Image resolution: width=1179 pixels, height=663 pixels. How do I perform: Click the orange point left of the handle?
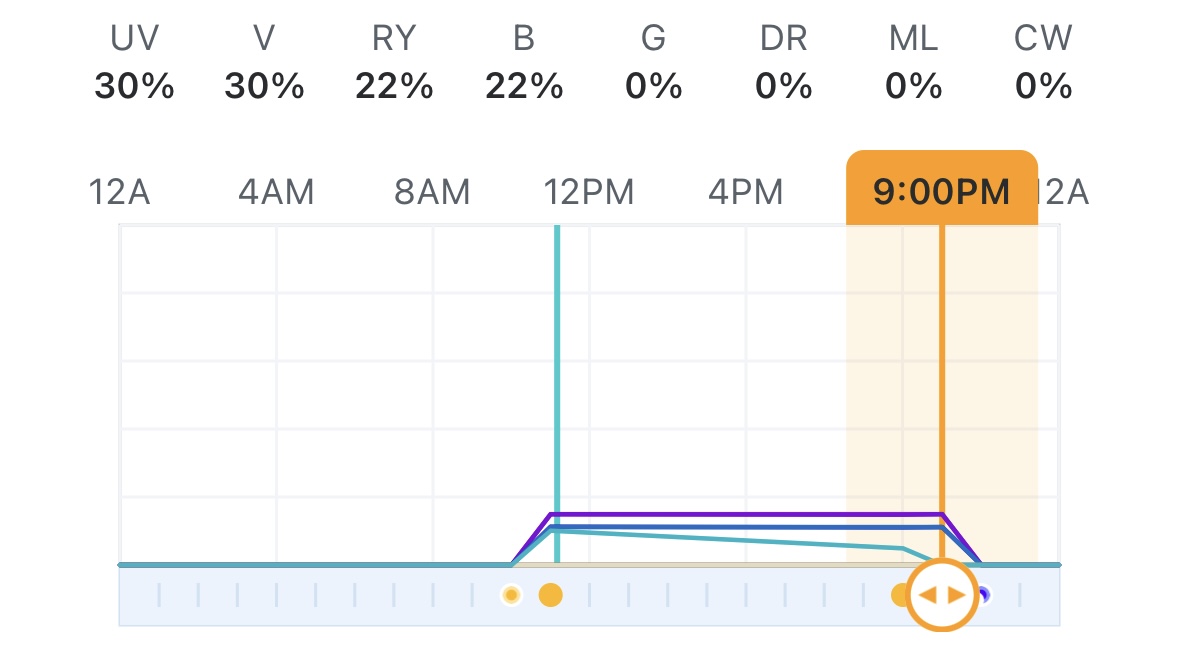901,596
